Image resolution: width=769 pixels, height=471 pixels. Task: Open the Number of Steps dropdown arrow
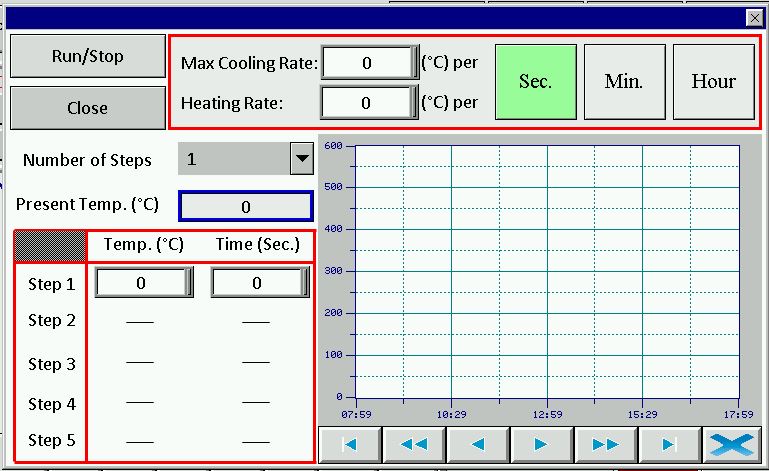(302, 158)
